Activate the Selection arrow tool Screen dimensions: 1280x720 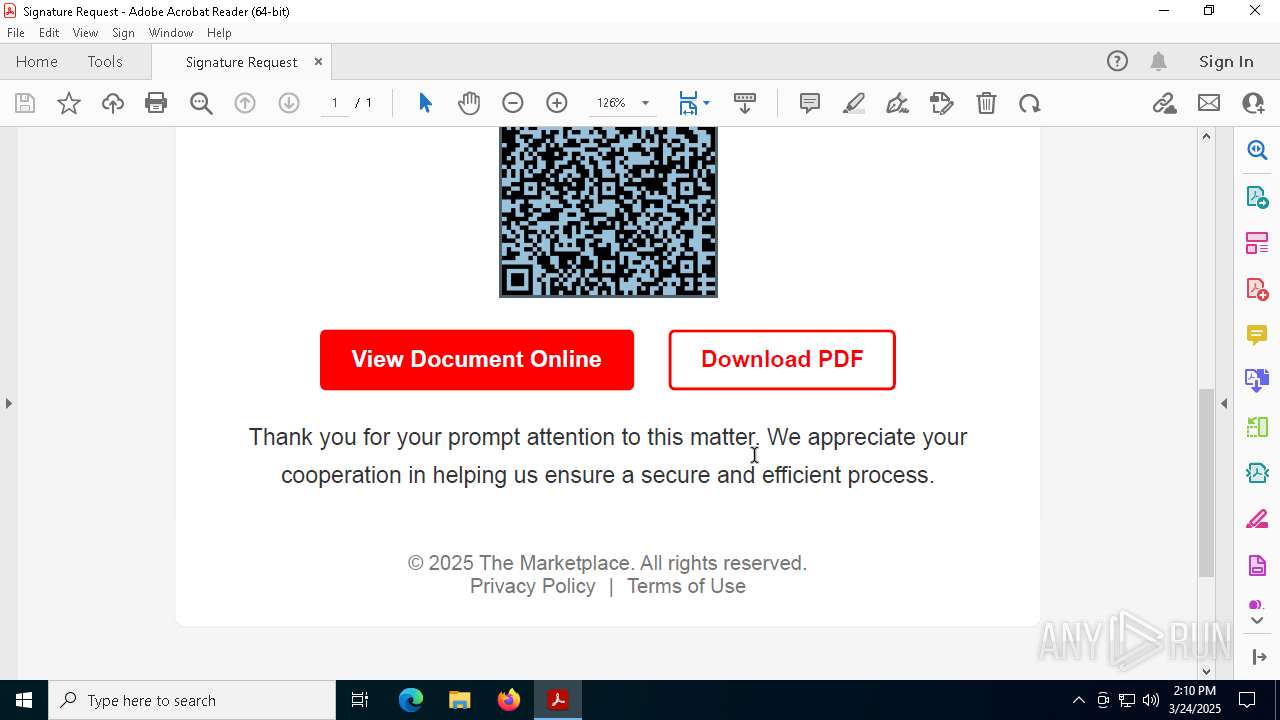(425, 103)
